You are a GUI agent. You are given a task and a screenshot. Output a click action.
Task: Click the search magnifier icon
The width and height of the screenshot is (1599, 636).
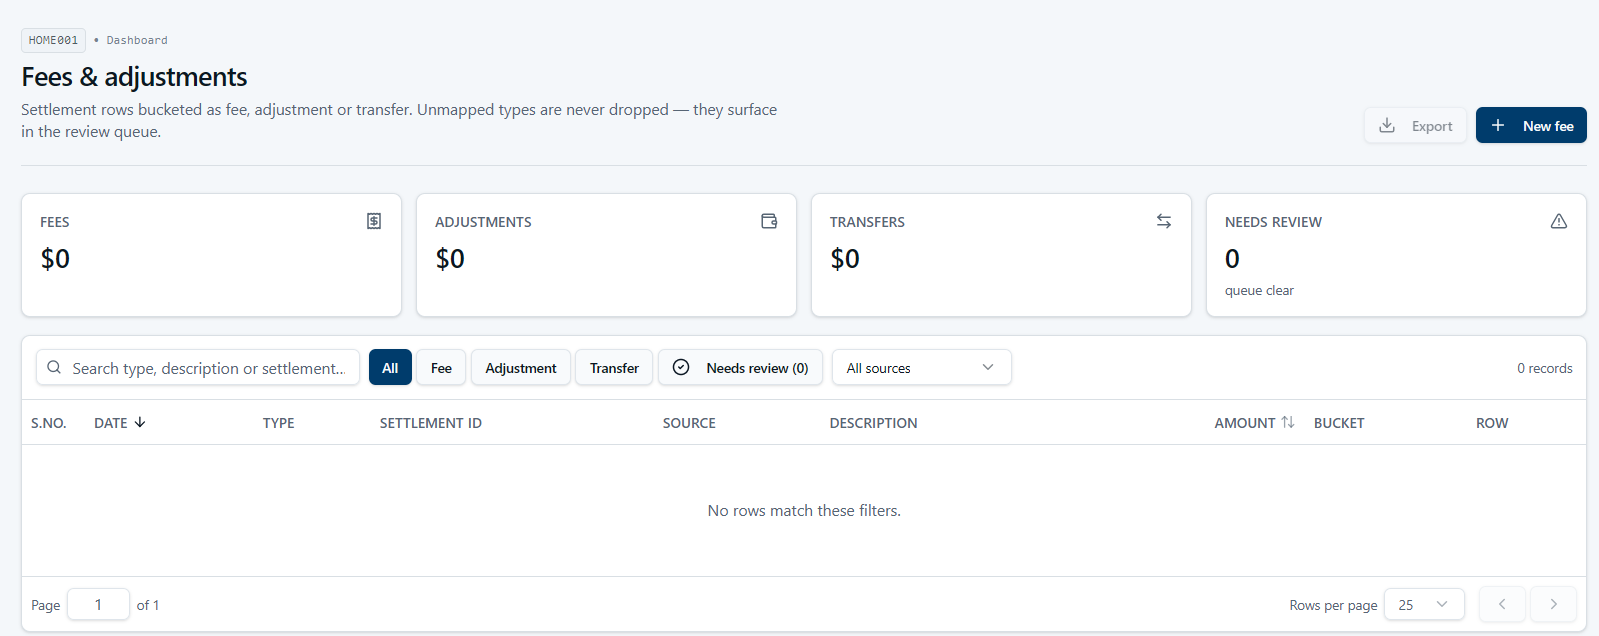point(54,367)
